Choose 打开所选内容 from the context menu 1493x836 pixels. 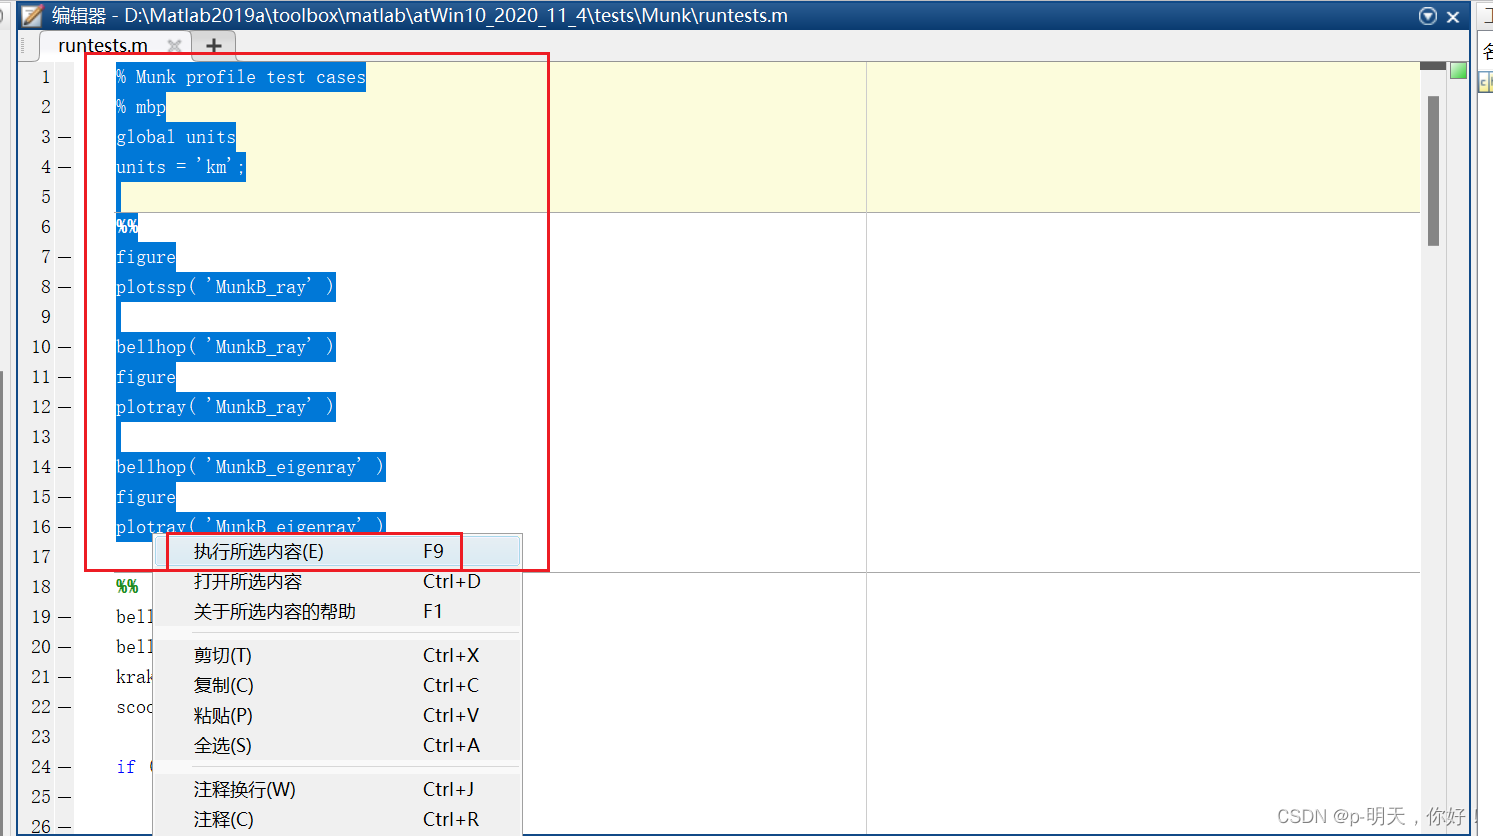(337, 582)
